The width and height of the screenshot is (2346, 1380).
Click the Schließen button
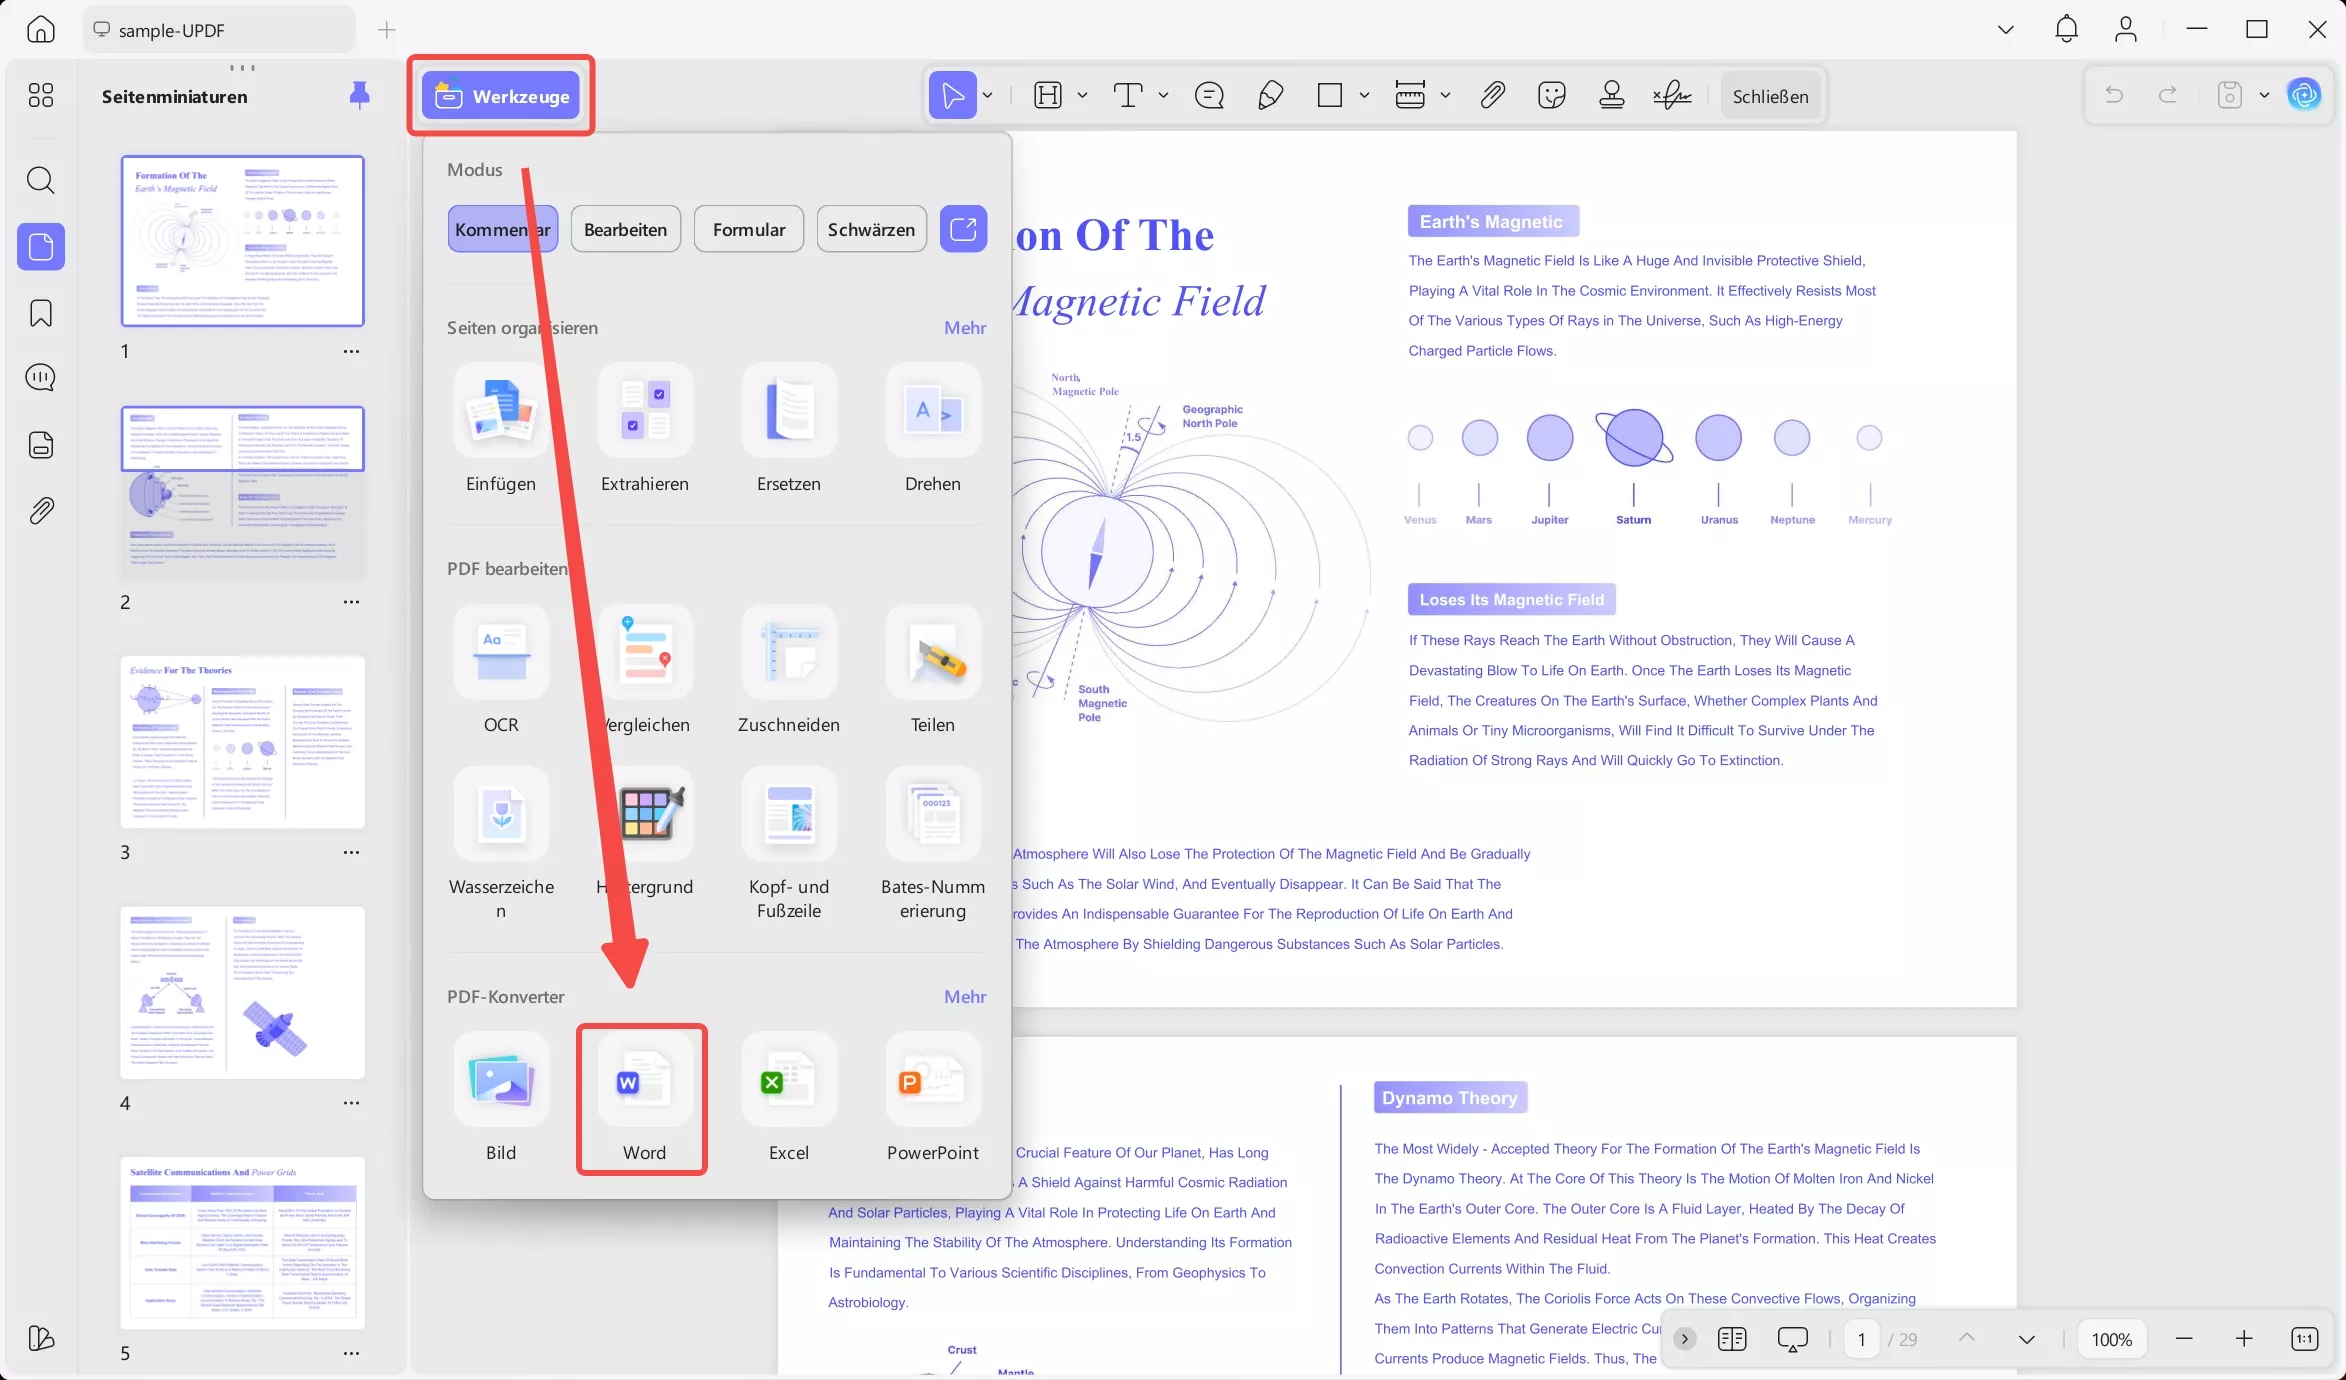1771,96
